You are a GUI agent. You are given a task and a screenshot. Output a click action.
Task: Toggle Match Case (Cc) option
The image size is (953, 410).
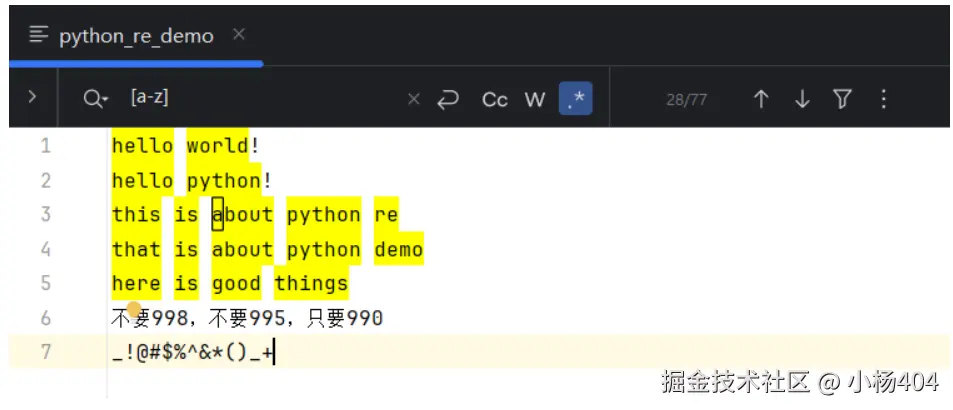click(495, 99)
